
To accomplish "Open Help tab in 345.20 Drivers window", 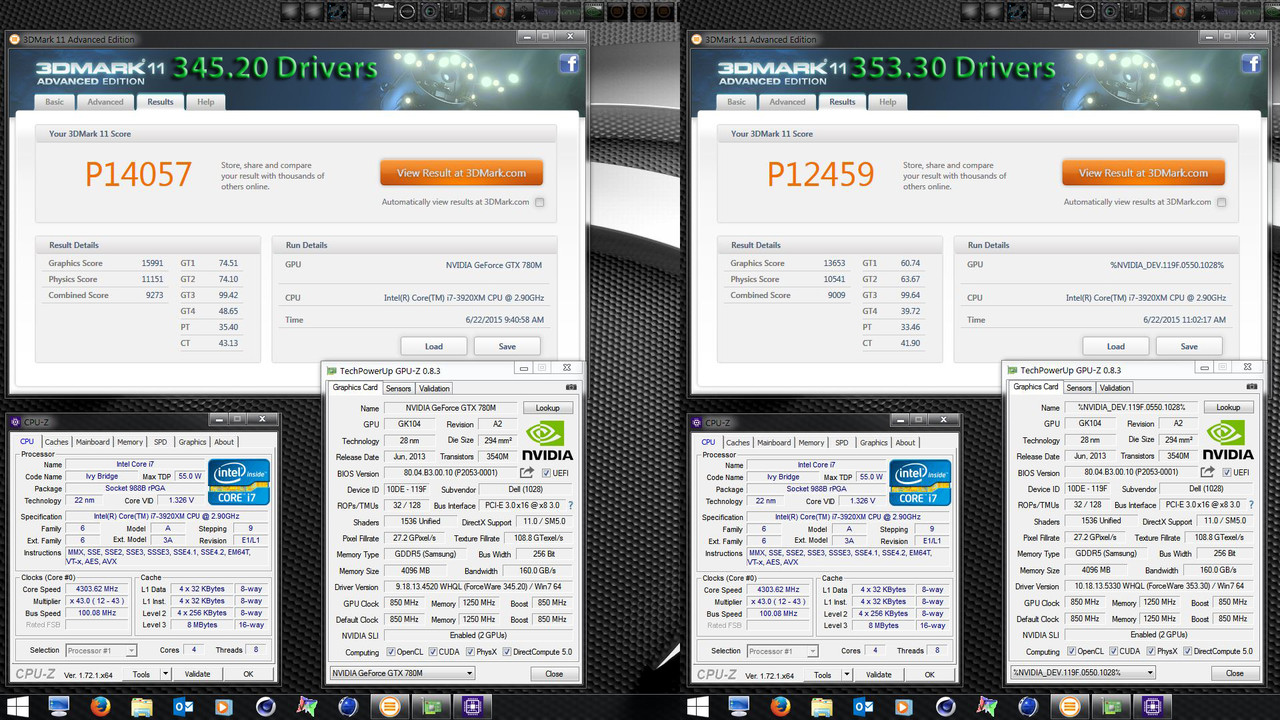I will [205, 102].
